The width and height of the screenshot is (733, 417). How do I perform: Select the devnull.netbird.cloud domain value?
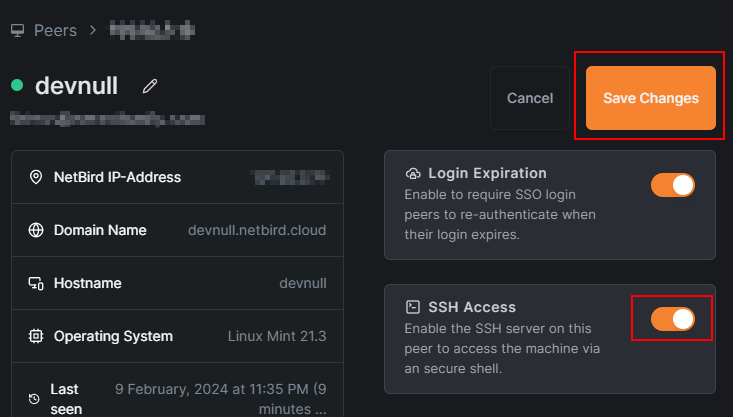click(257, 231)
